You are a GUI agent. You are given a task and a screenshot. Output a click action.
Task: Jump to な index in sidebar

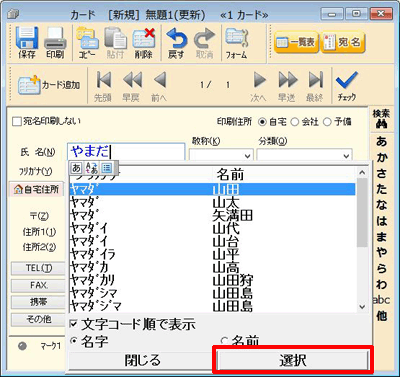coord(381,205)
